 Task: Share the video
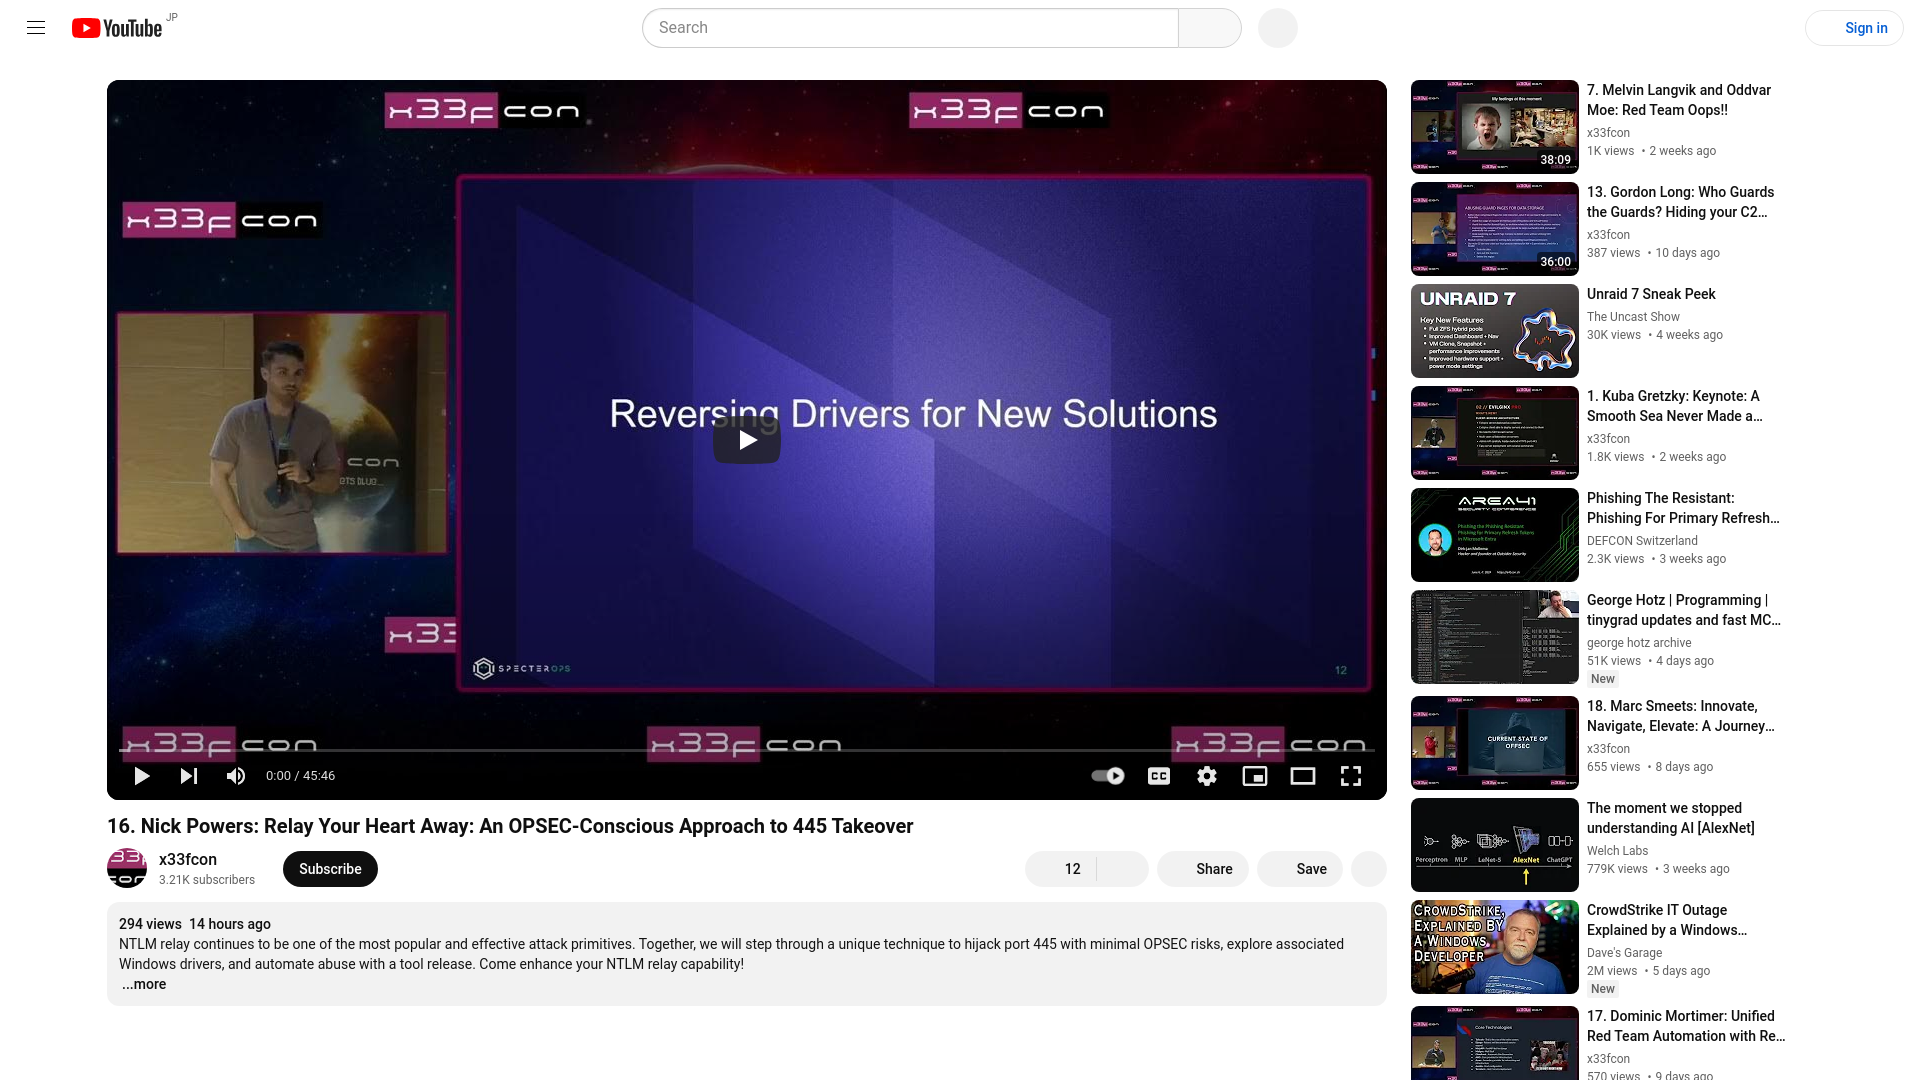(1203, 869)
